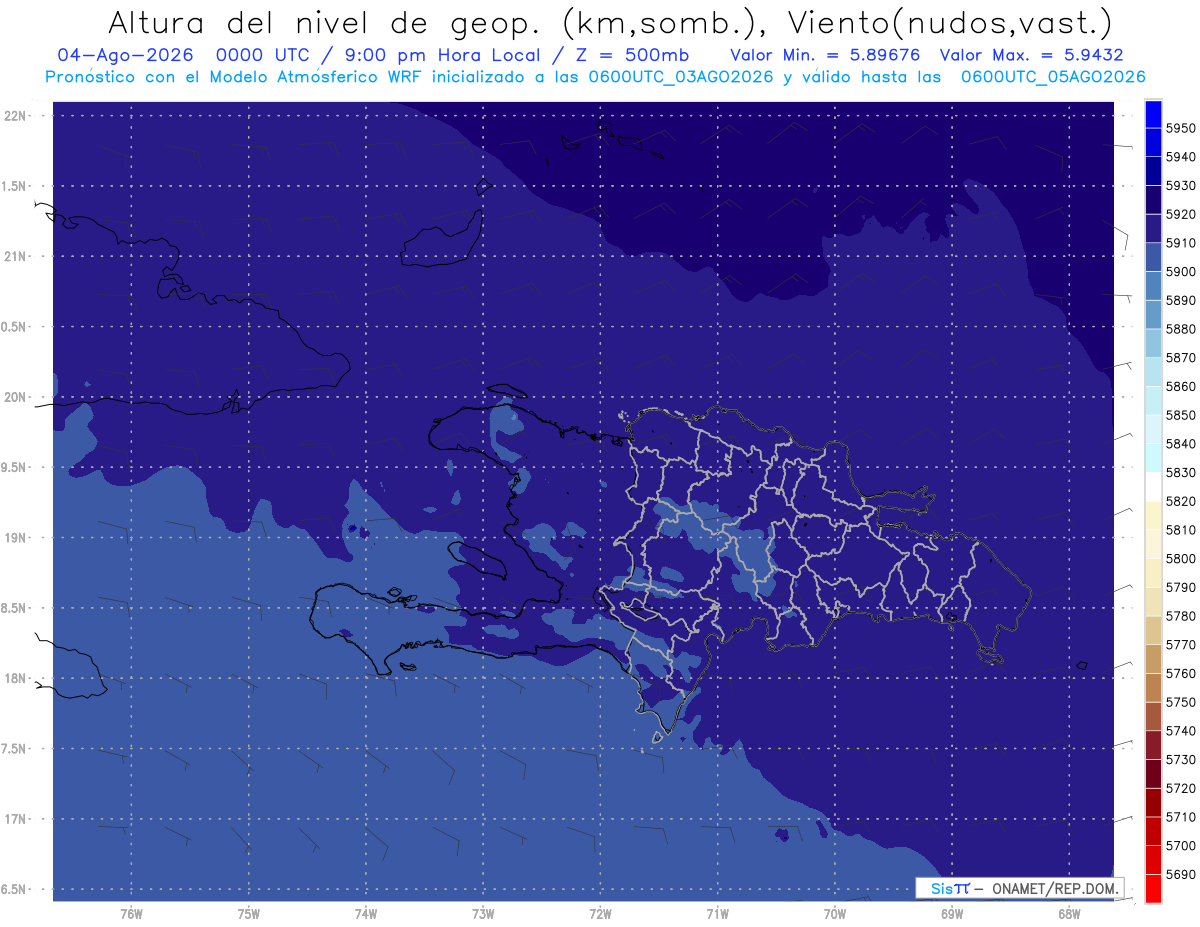The height and width of the screenshot is (927, 1200).
Task: Click the '0600UTC_05AGO2026' valid-until time
Action: tap(1052, 77)
